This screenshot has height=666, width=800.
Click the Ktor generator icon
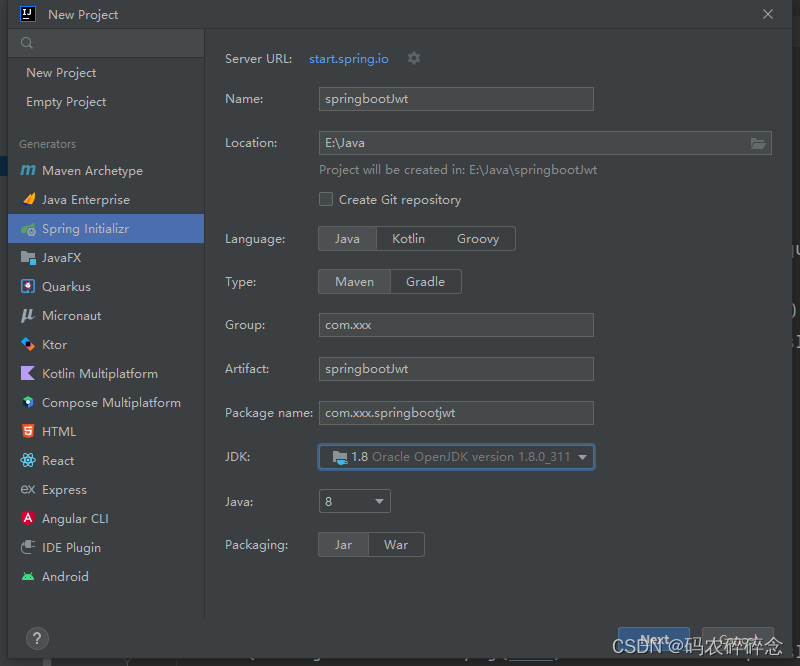pyautogui.click(x=28, y=344)
